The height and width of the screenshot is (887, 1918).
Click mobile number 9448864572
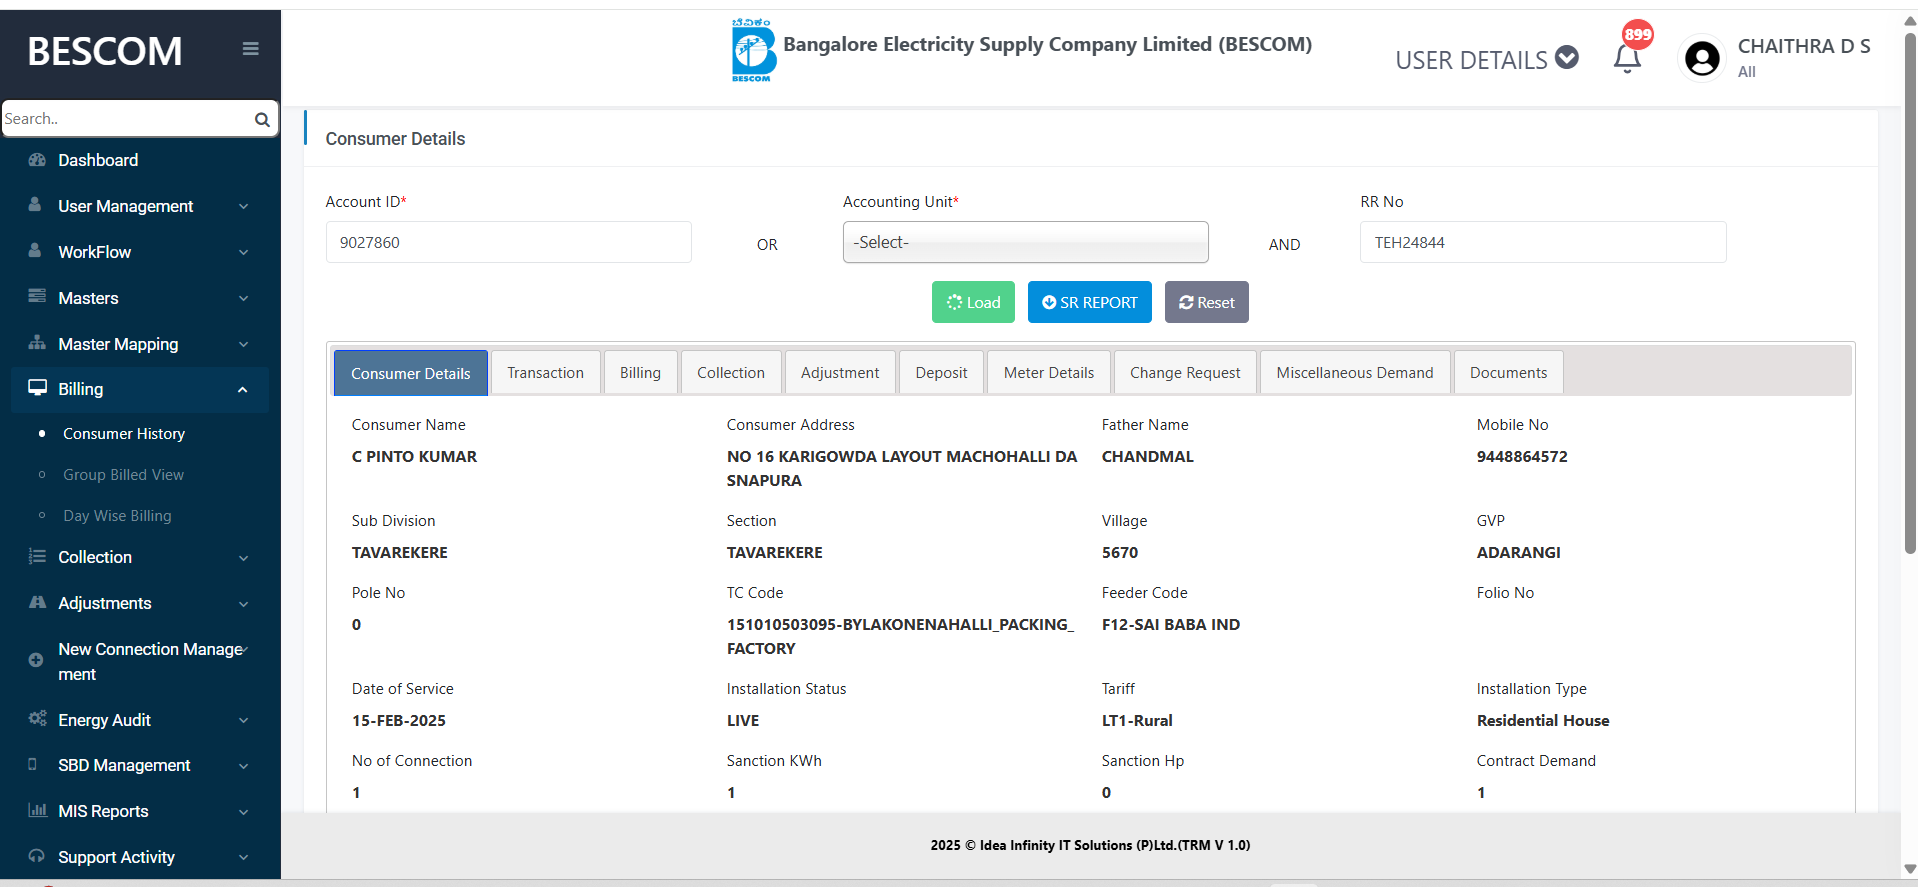[1522, 456]
